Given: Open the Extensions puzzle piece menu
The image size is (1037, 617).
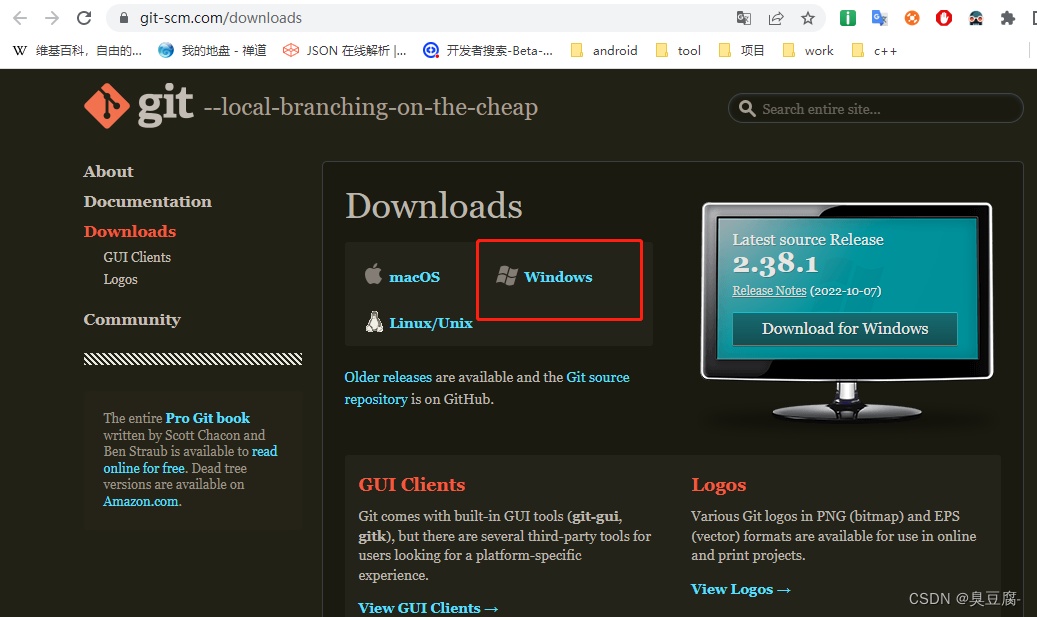Looking at the screenshot, I should pos(1008,18).
